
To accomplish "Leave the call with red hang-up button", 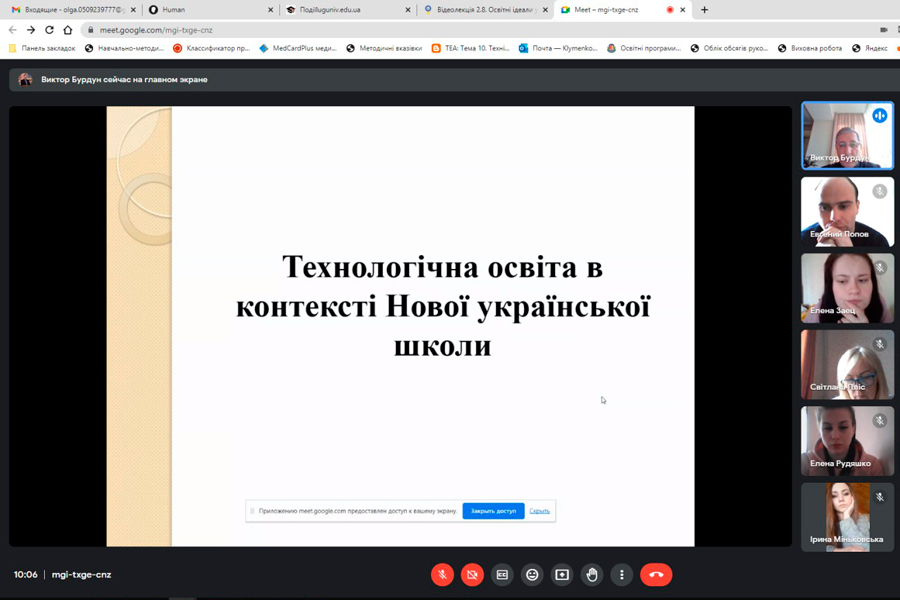I will click(x=656, y=575).
